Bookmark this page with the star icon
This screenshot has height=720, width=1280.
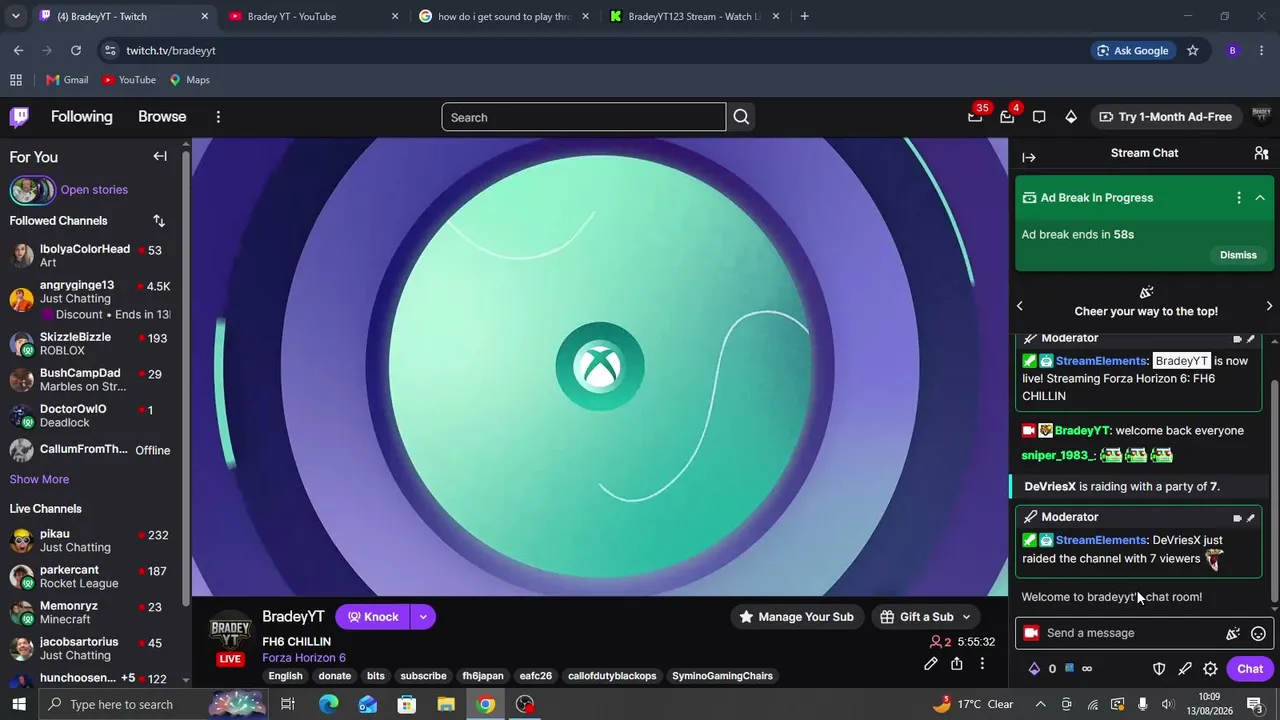pos(1192,51)
